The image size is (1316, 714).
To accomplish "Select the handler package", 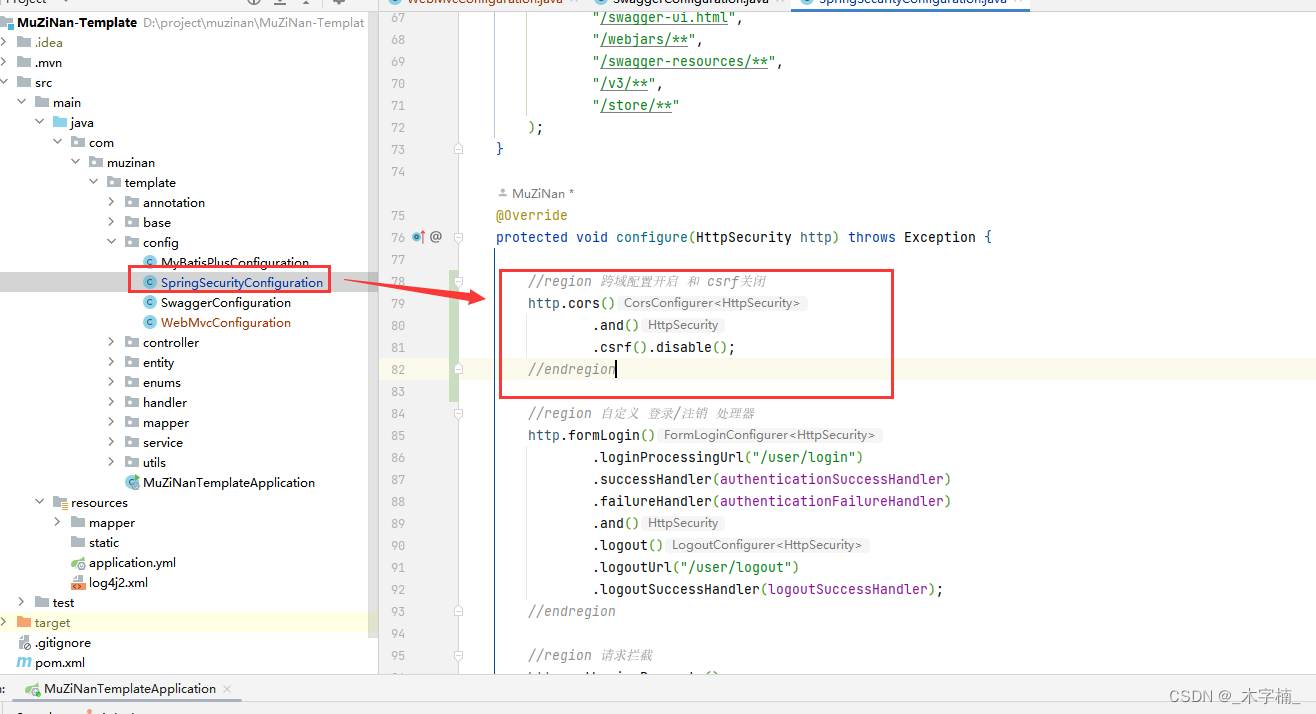I will [165, 402].
